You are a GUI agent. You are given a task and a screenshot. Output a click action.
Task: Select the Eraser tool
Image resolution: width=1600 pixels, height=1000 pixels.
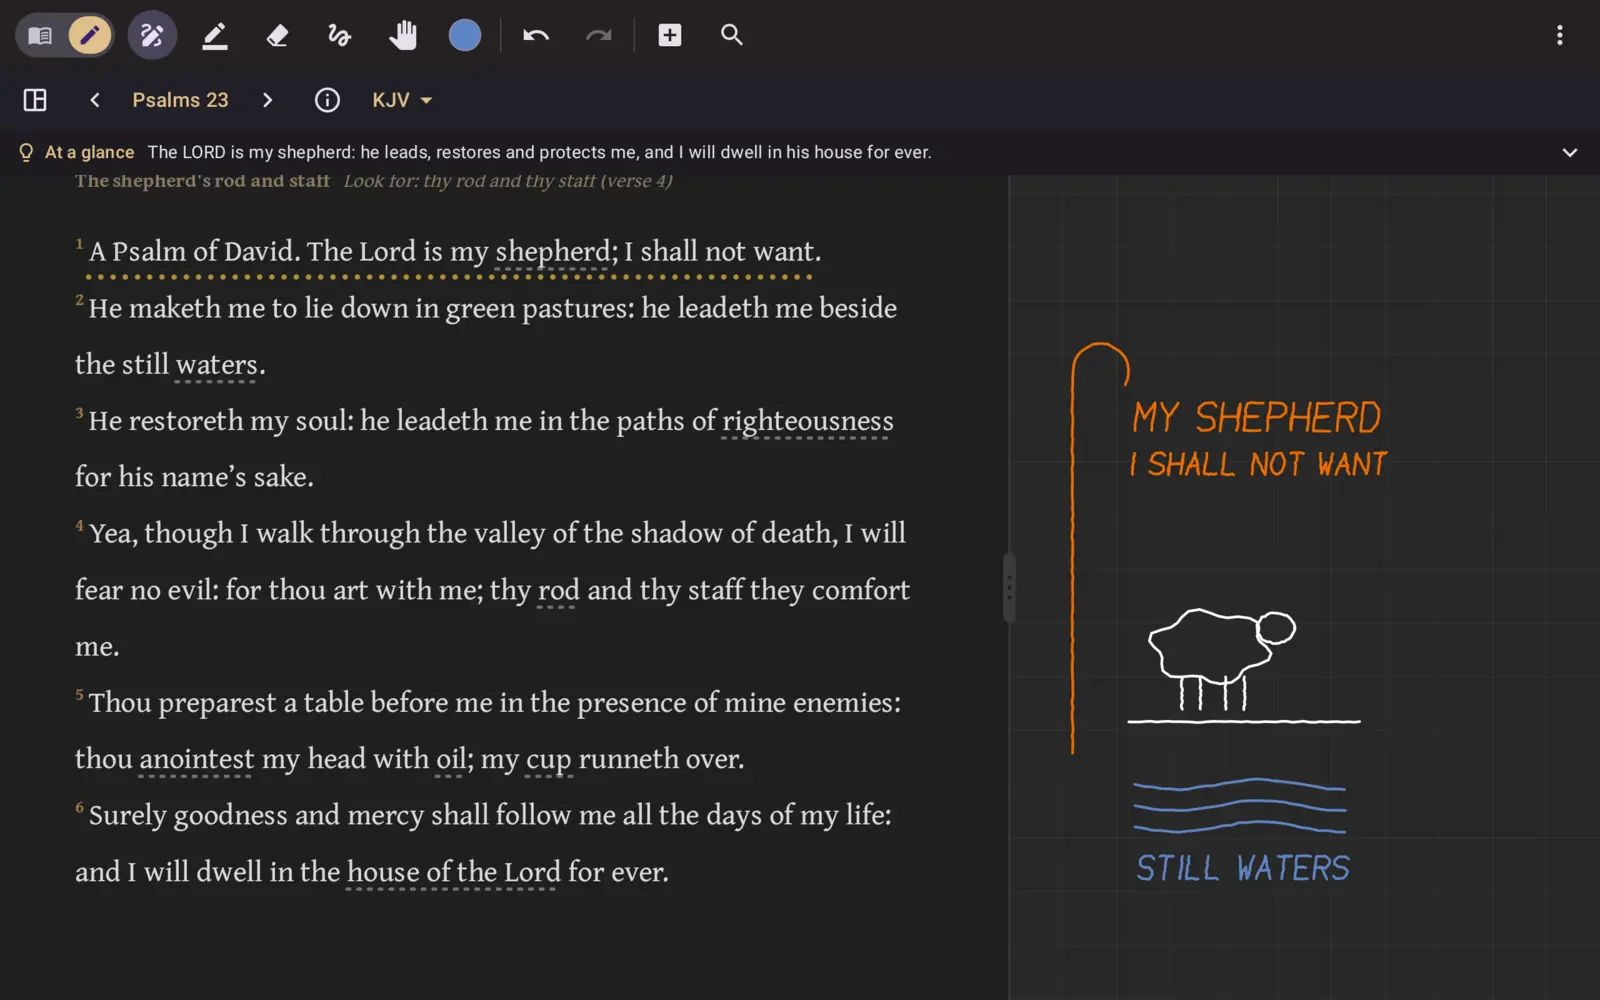[x=277, y=36]
